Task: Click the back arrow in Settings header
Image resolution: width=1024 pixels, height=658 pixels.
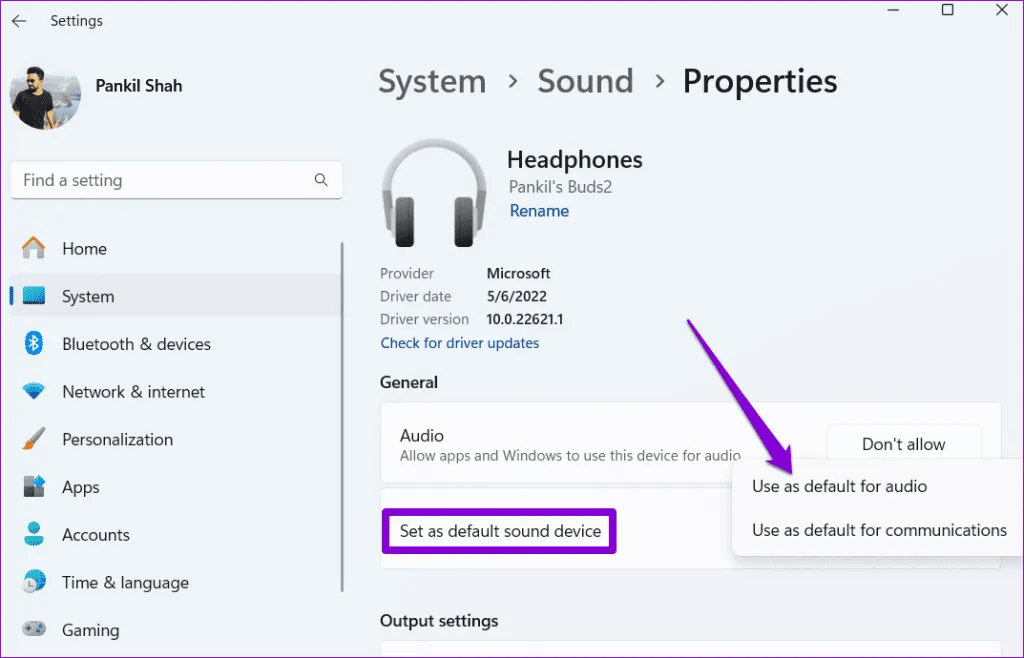Action: click(19, 21)
